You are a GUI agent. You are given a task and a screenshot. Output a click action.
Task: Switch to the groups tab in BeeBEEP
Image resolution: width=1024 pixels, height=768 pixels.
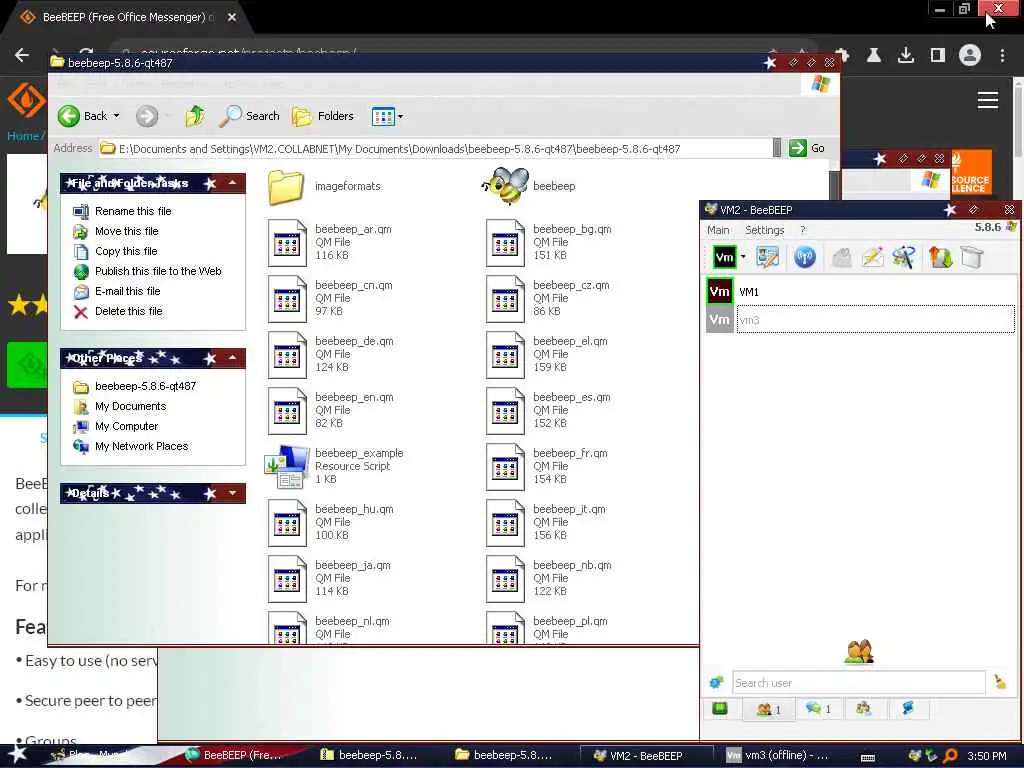pyautogui.click(x=863, y=709)
